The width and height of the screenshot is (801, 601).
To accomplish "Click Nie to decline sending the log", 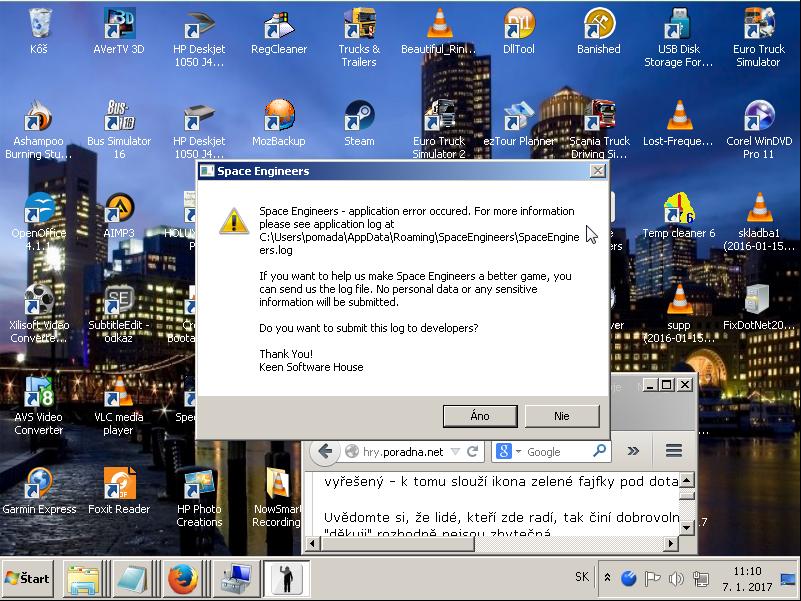I will (x=561, y=416).
